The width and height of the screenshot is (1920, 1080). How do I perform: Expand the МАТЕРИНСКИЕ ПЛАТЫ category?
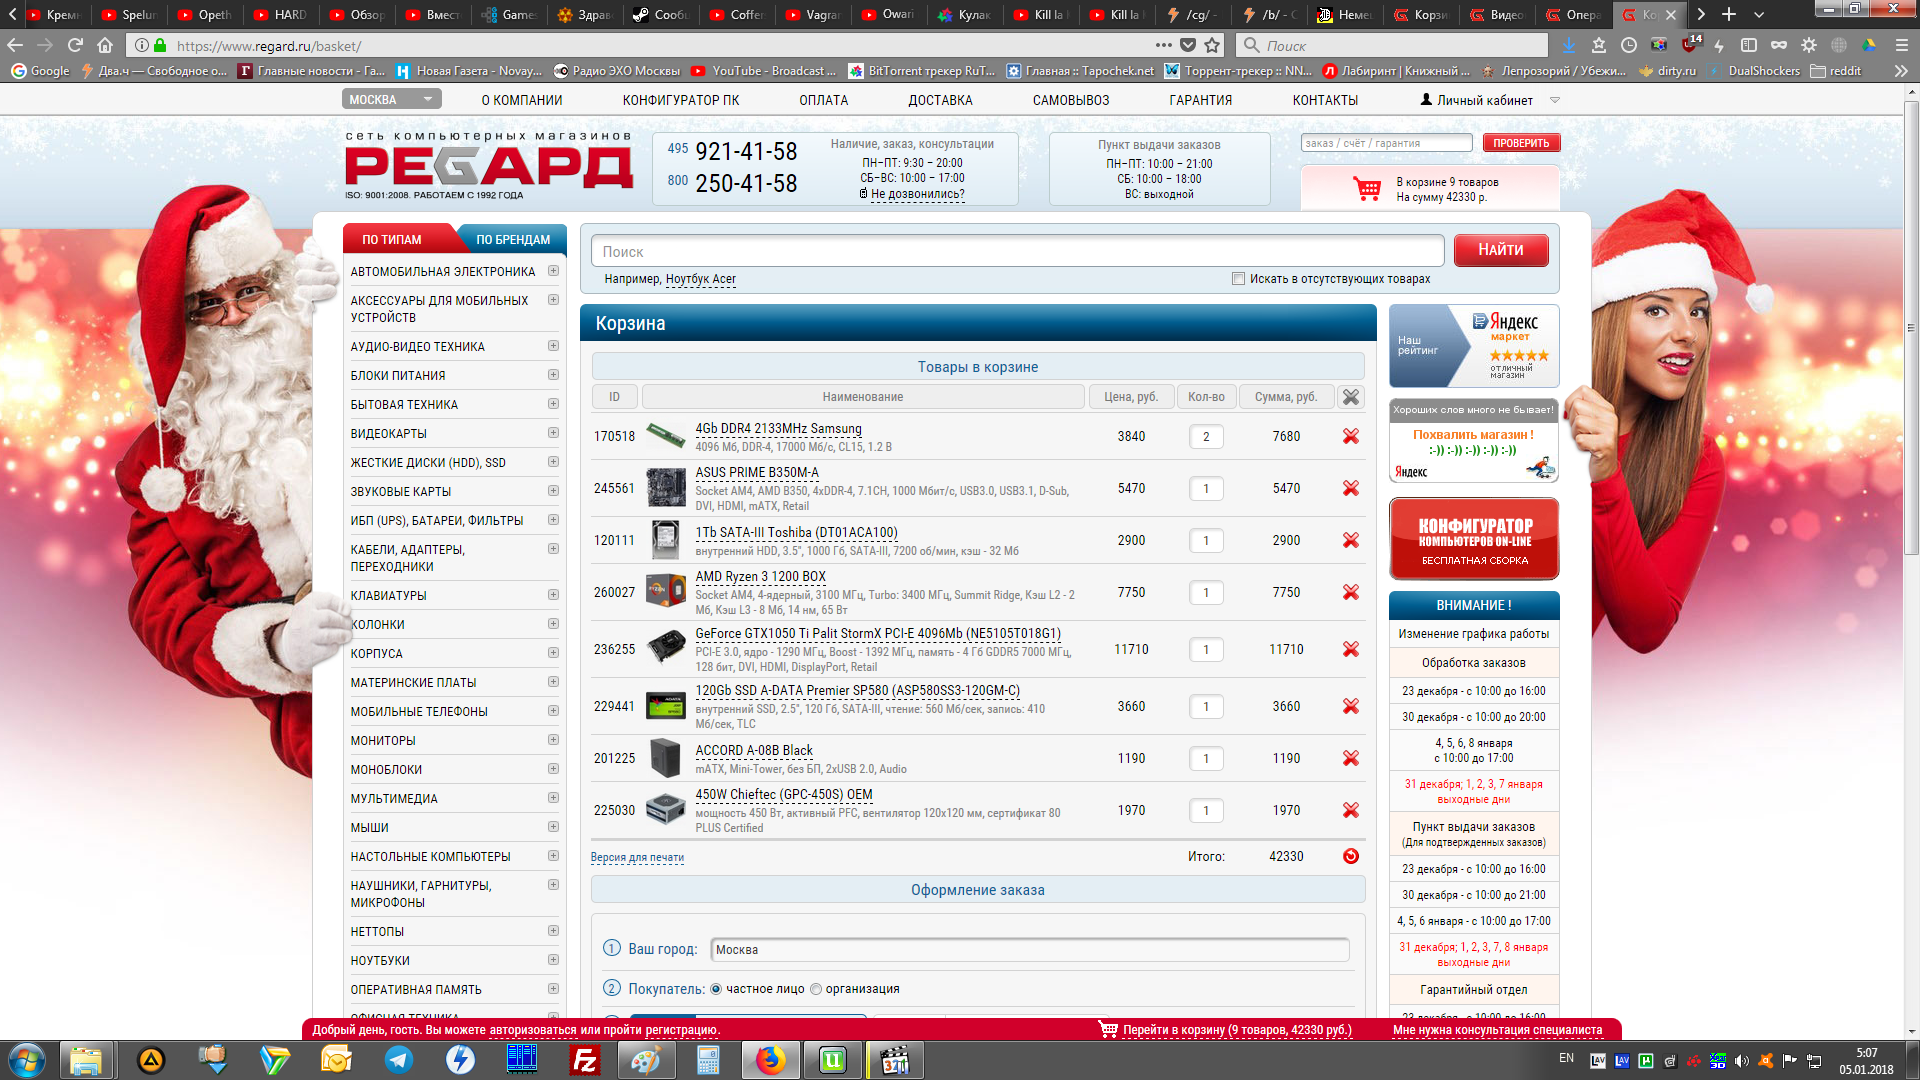point(553,682)
